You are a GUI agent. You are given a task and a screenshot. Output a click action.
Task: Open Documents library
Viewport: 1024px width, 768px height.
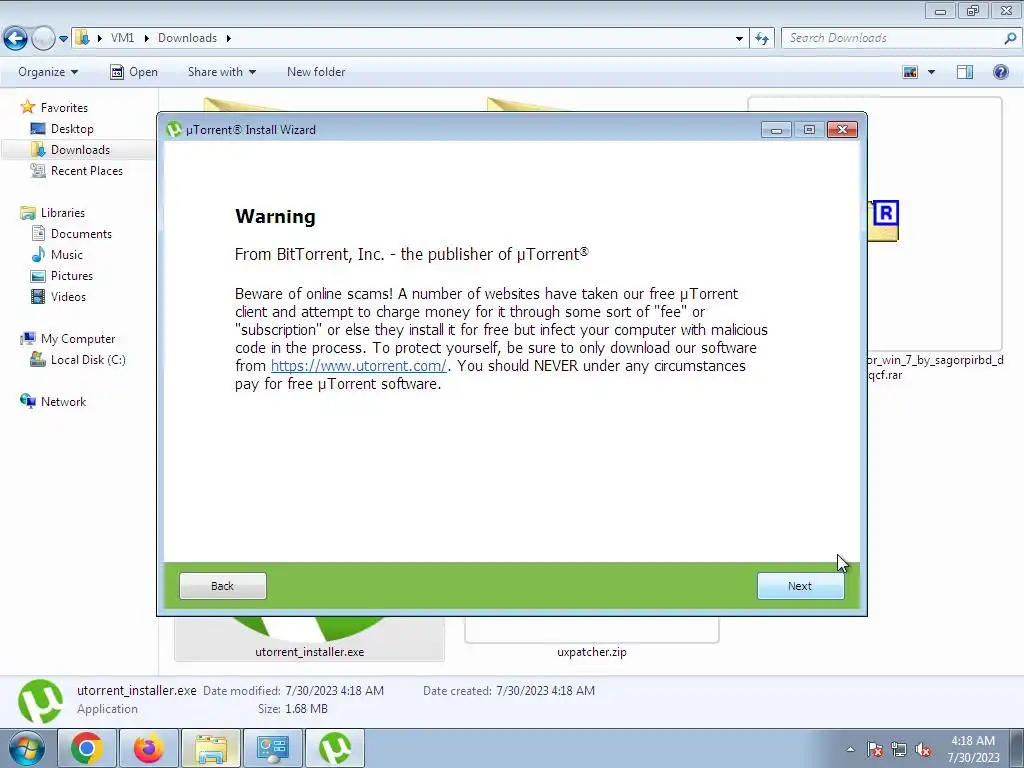(81, 234)
